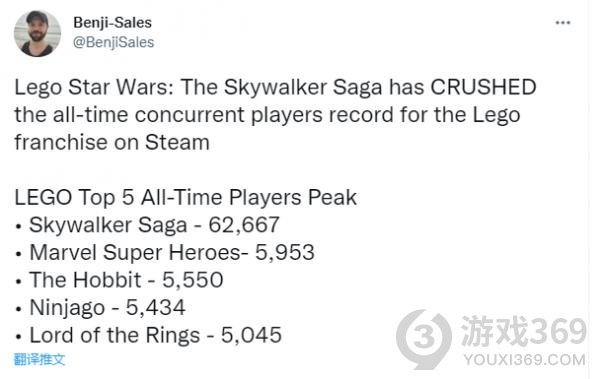Click the 'LEGO Top 5 All-Time Players Peak' heading
Image resolution: width=600 pixels, height=379 pixels.
click(x=186, y=198)
